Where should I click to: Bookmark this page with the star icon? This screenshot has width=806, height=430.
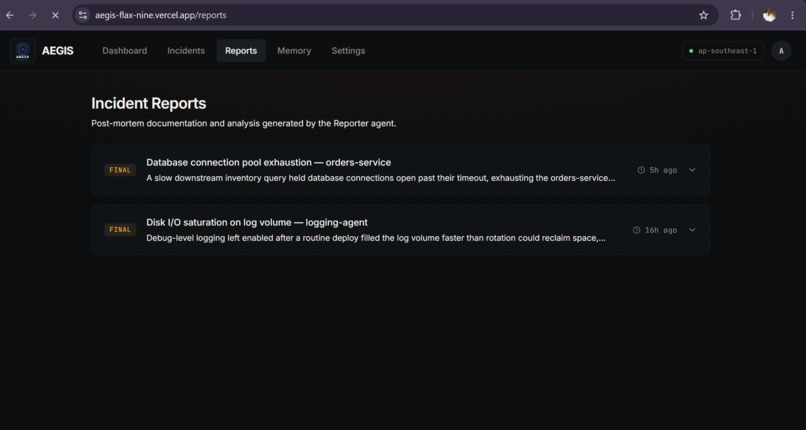point(704,15)
